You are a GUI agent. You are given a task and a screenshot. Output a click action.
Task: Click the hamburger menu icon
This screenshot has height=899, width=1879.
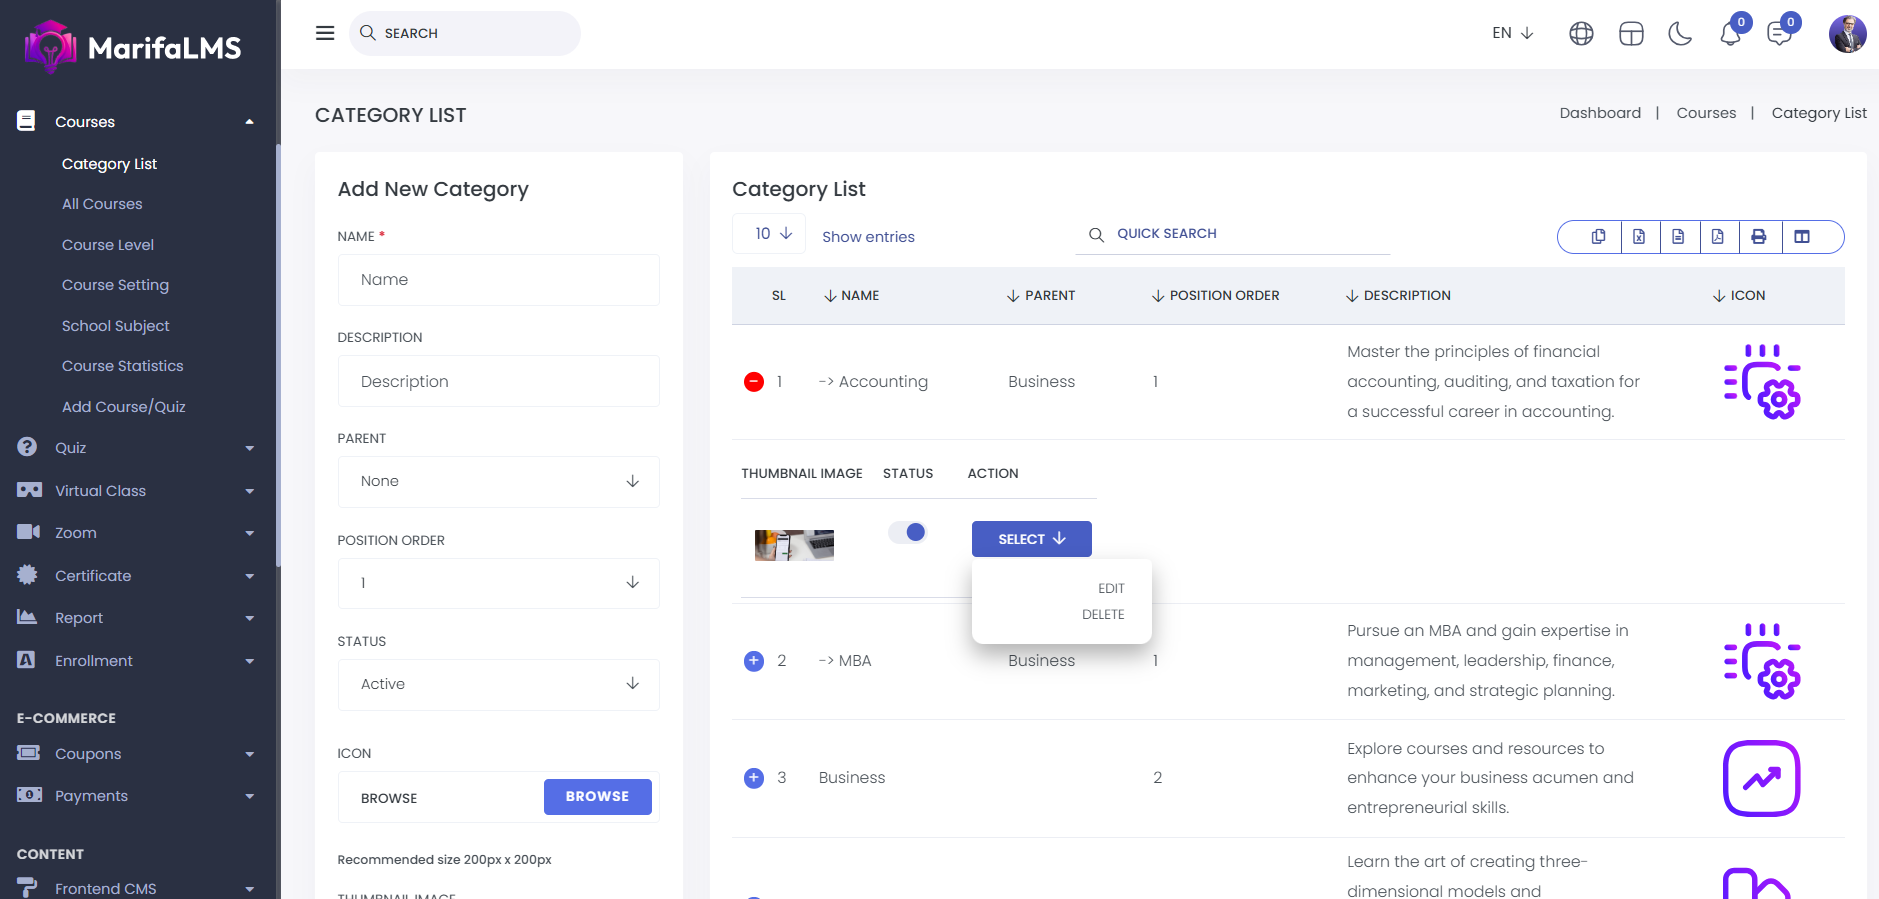tap(325, 33)
